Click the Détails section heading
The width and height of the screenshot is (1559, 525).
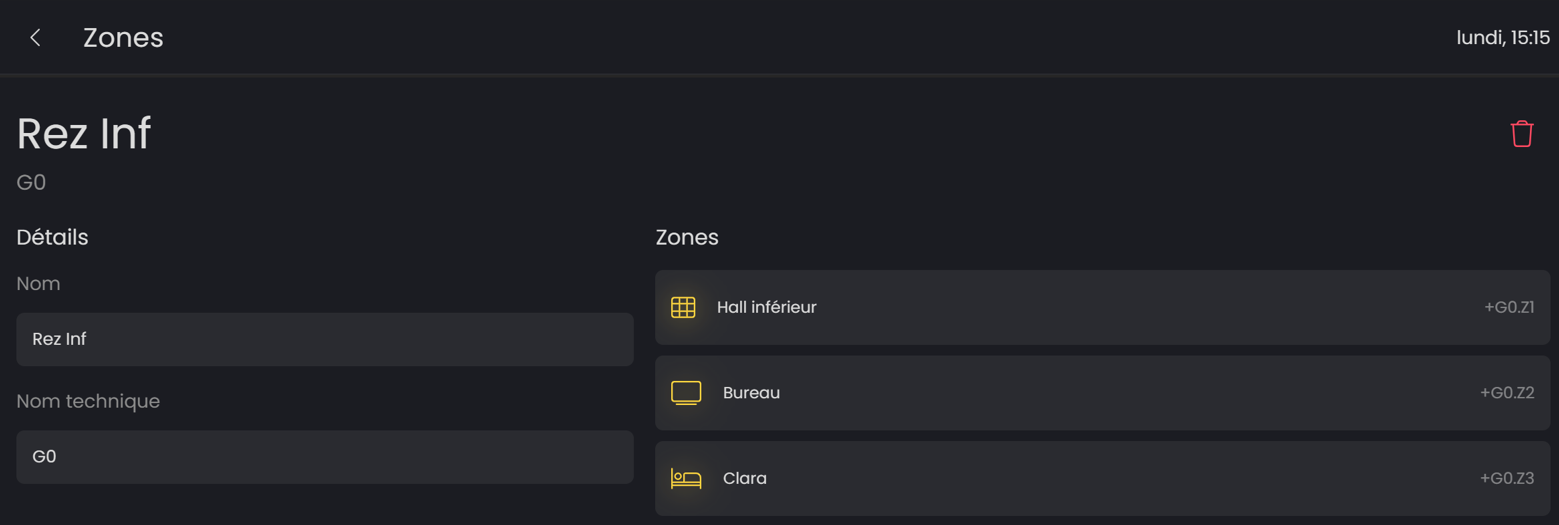(52, 237)
